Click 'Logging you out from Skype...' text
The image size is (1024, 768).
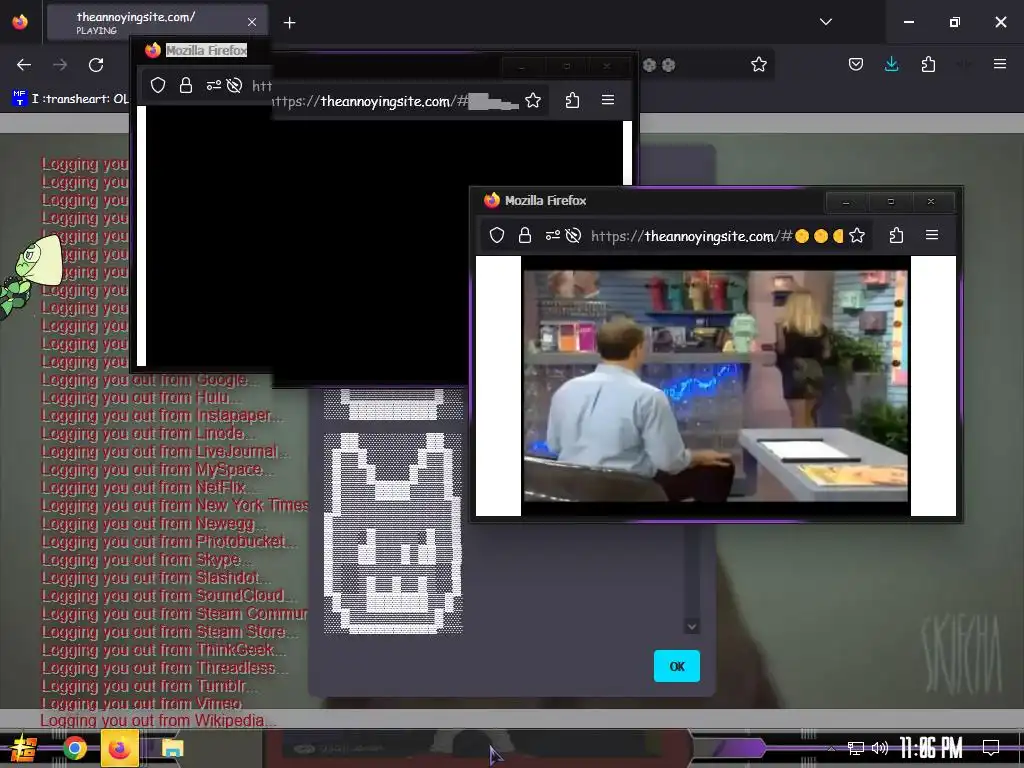[146, 560]
